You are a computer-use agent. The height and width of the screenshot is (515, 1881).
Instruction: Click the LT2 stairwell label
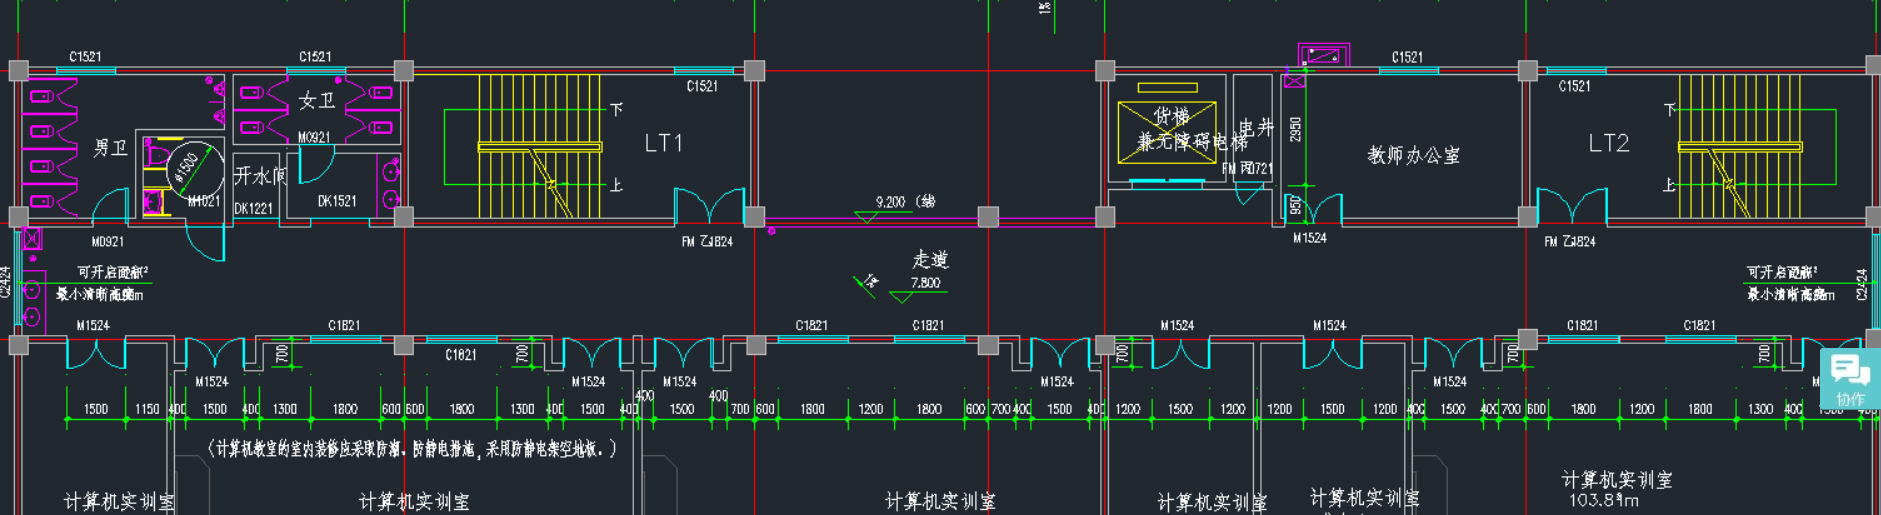(1609, 143)
